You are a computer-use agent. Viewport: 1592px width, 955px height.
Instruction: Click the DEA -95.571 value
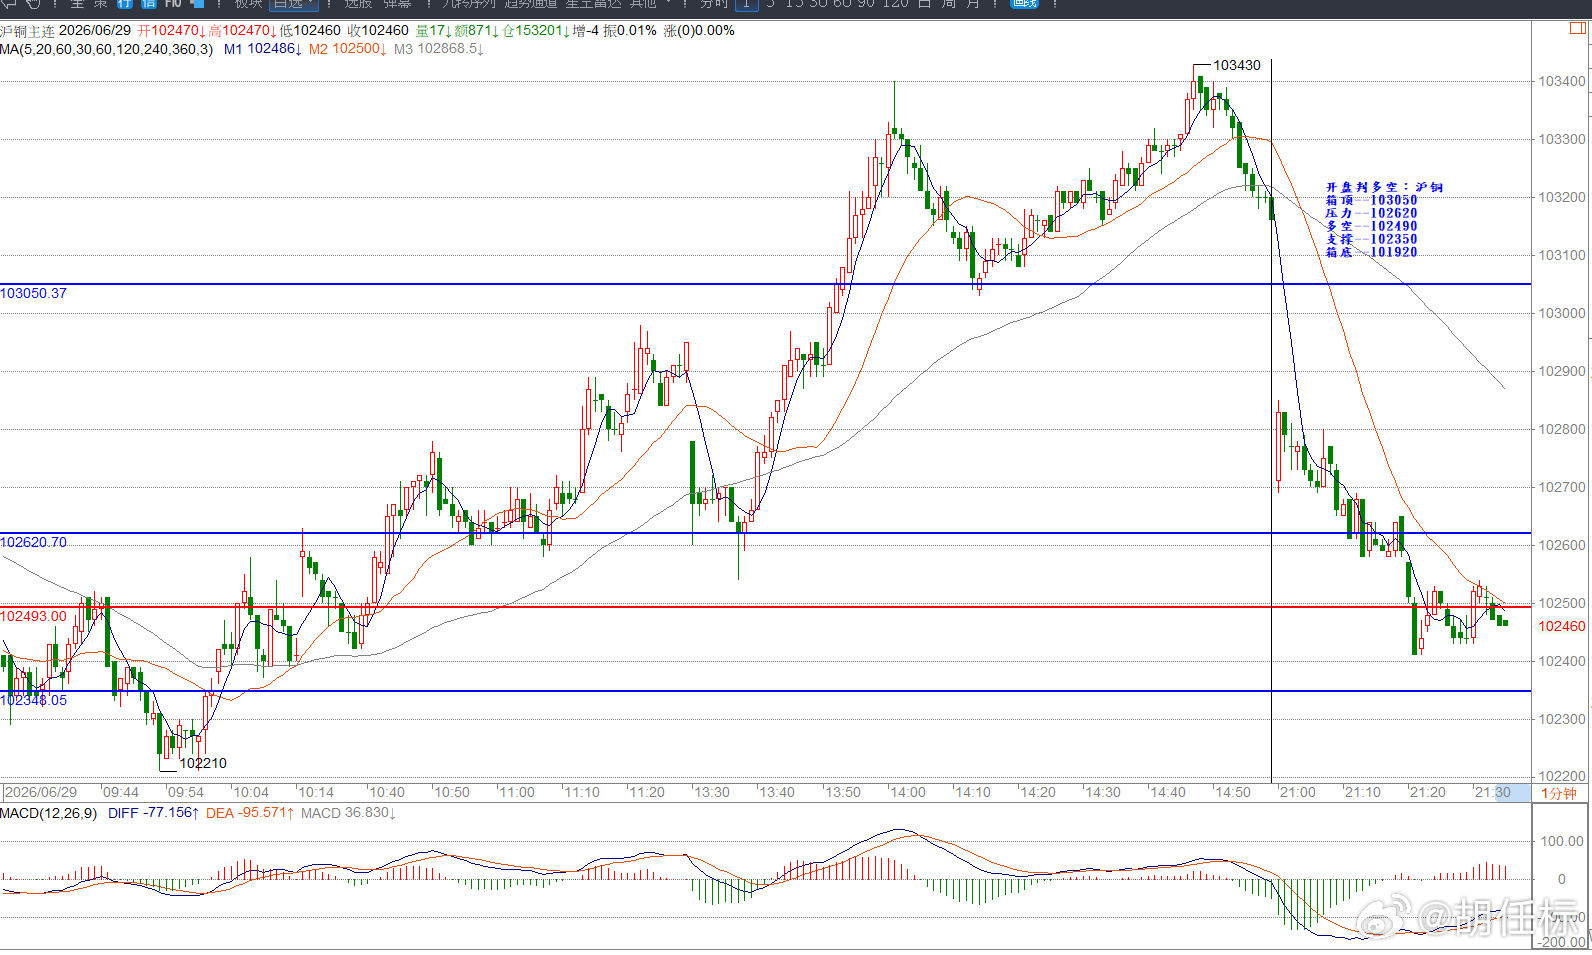(x=250, y=813)
